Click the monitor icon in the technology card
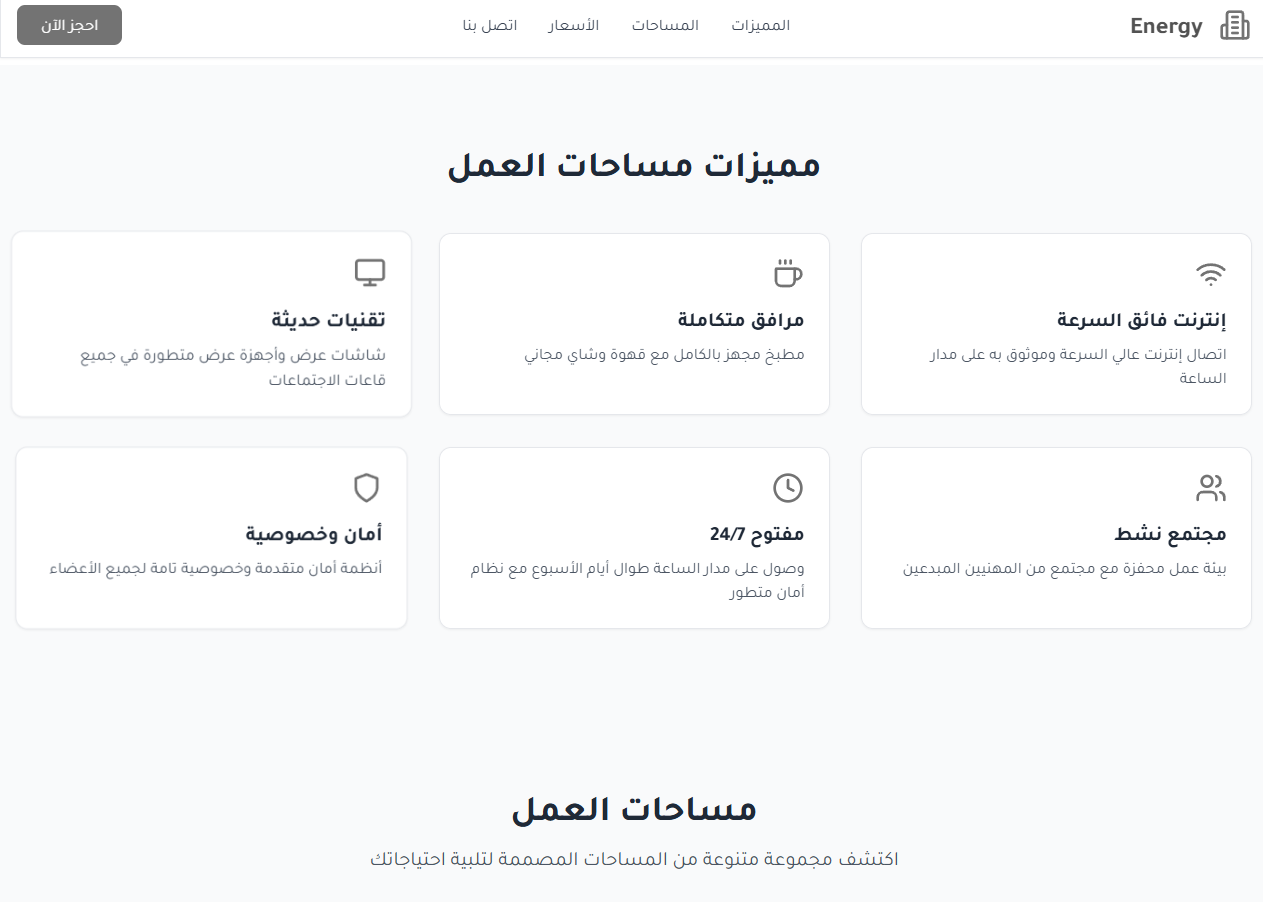 pos(370,271)
